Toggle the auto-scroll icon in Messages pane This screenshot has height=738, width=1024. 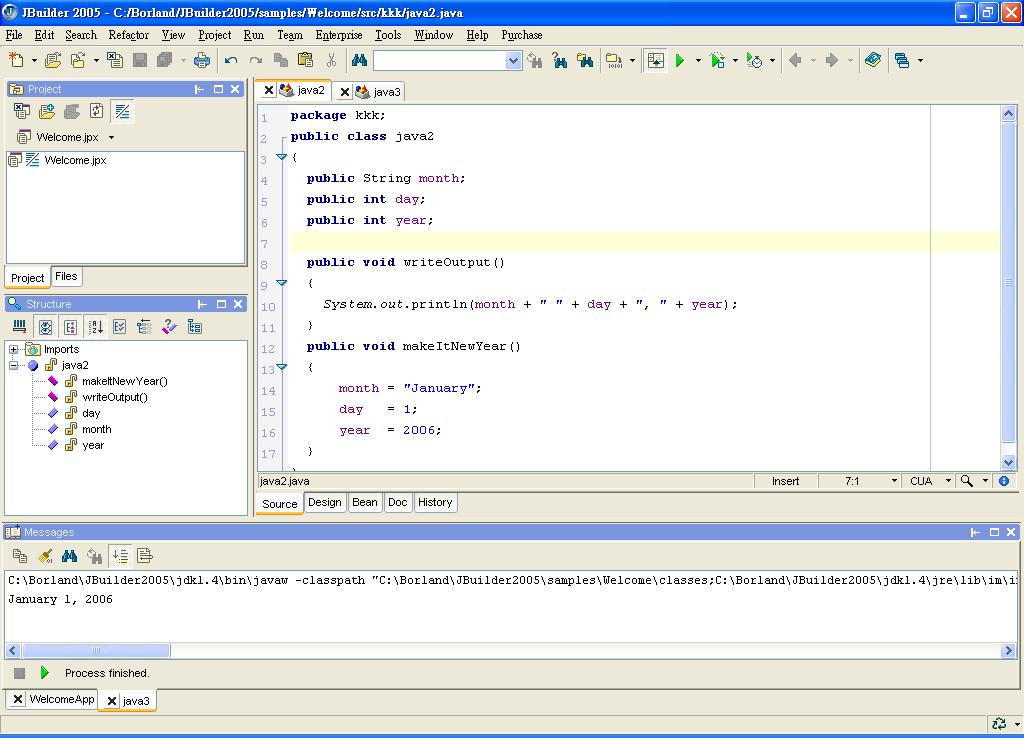coord(121,556)
